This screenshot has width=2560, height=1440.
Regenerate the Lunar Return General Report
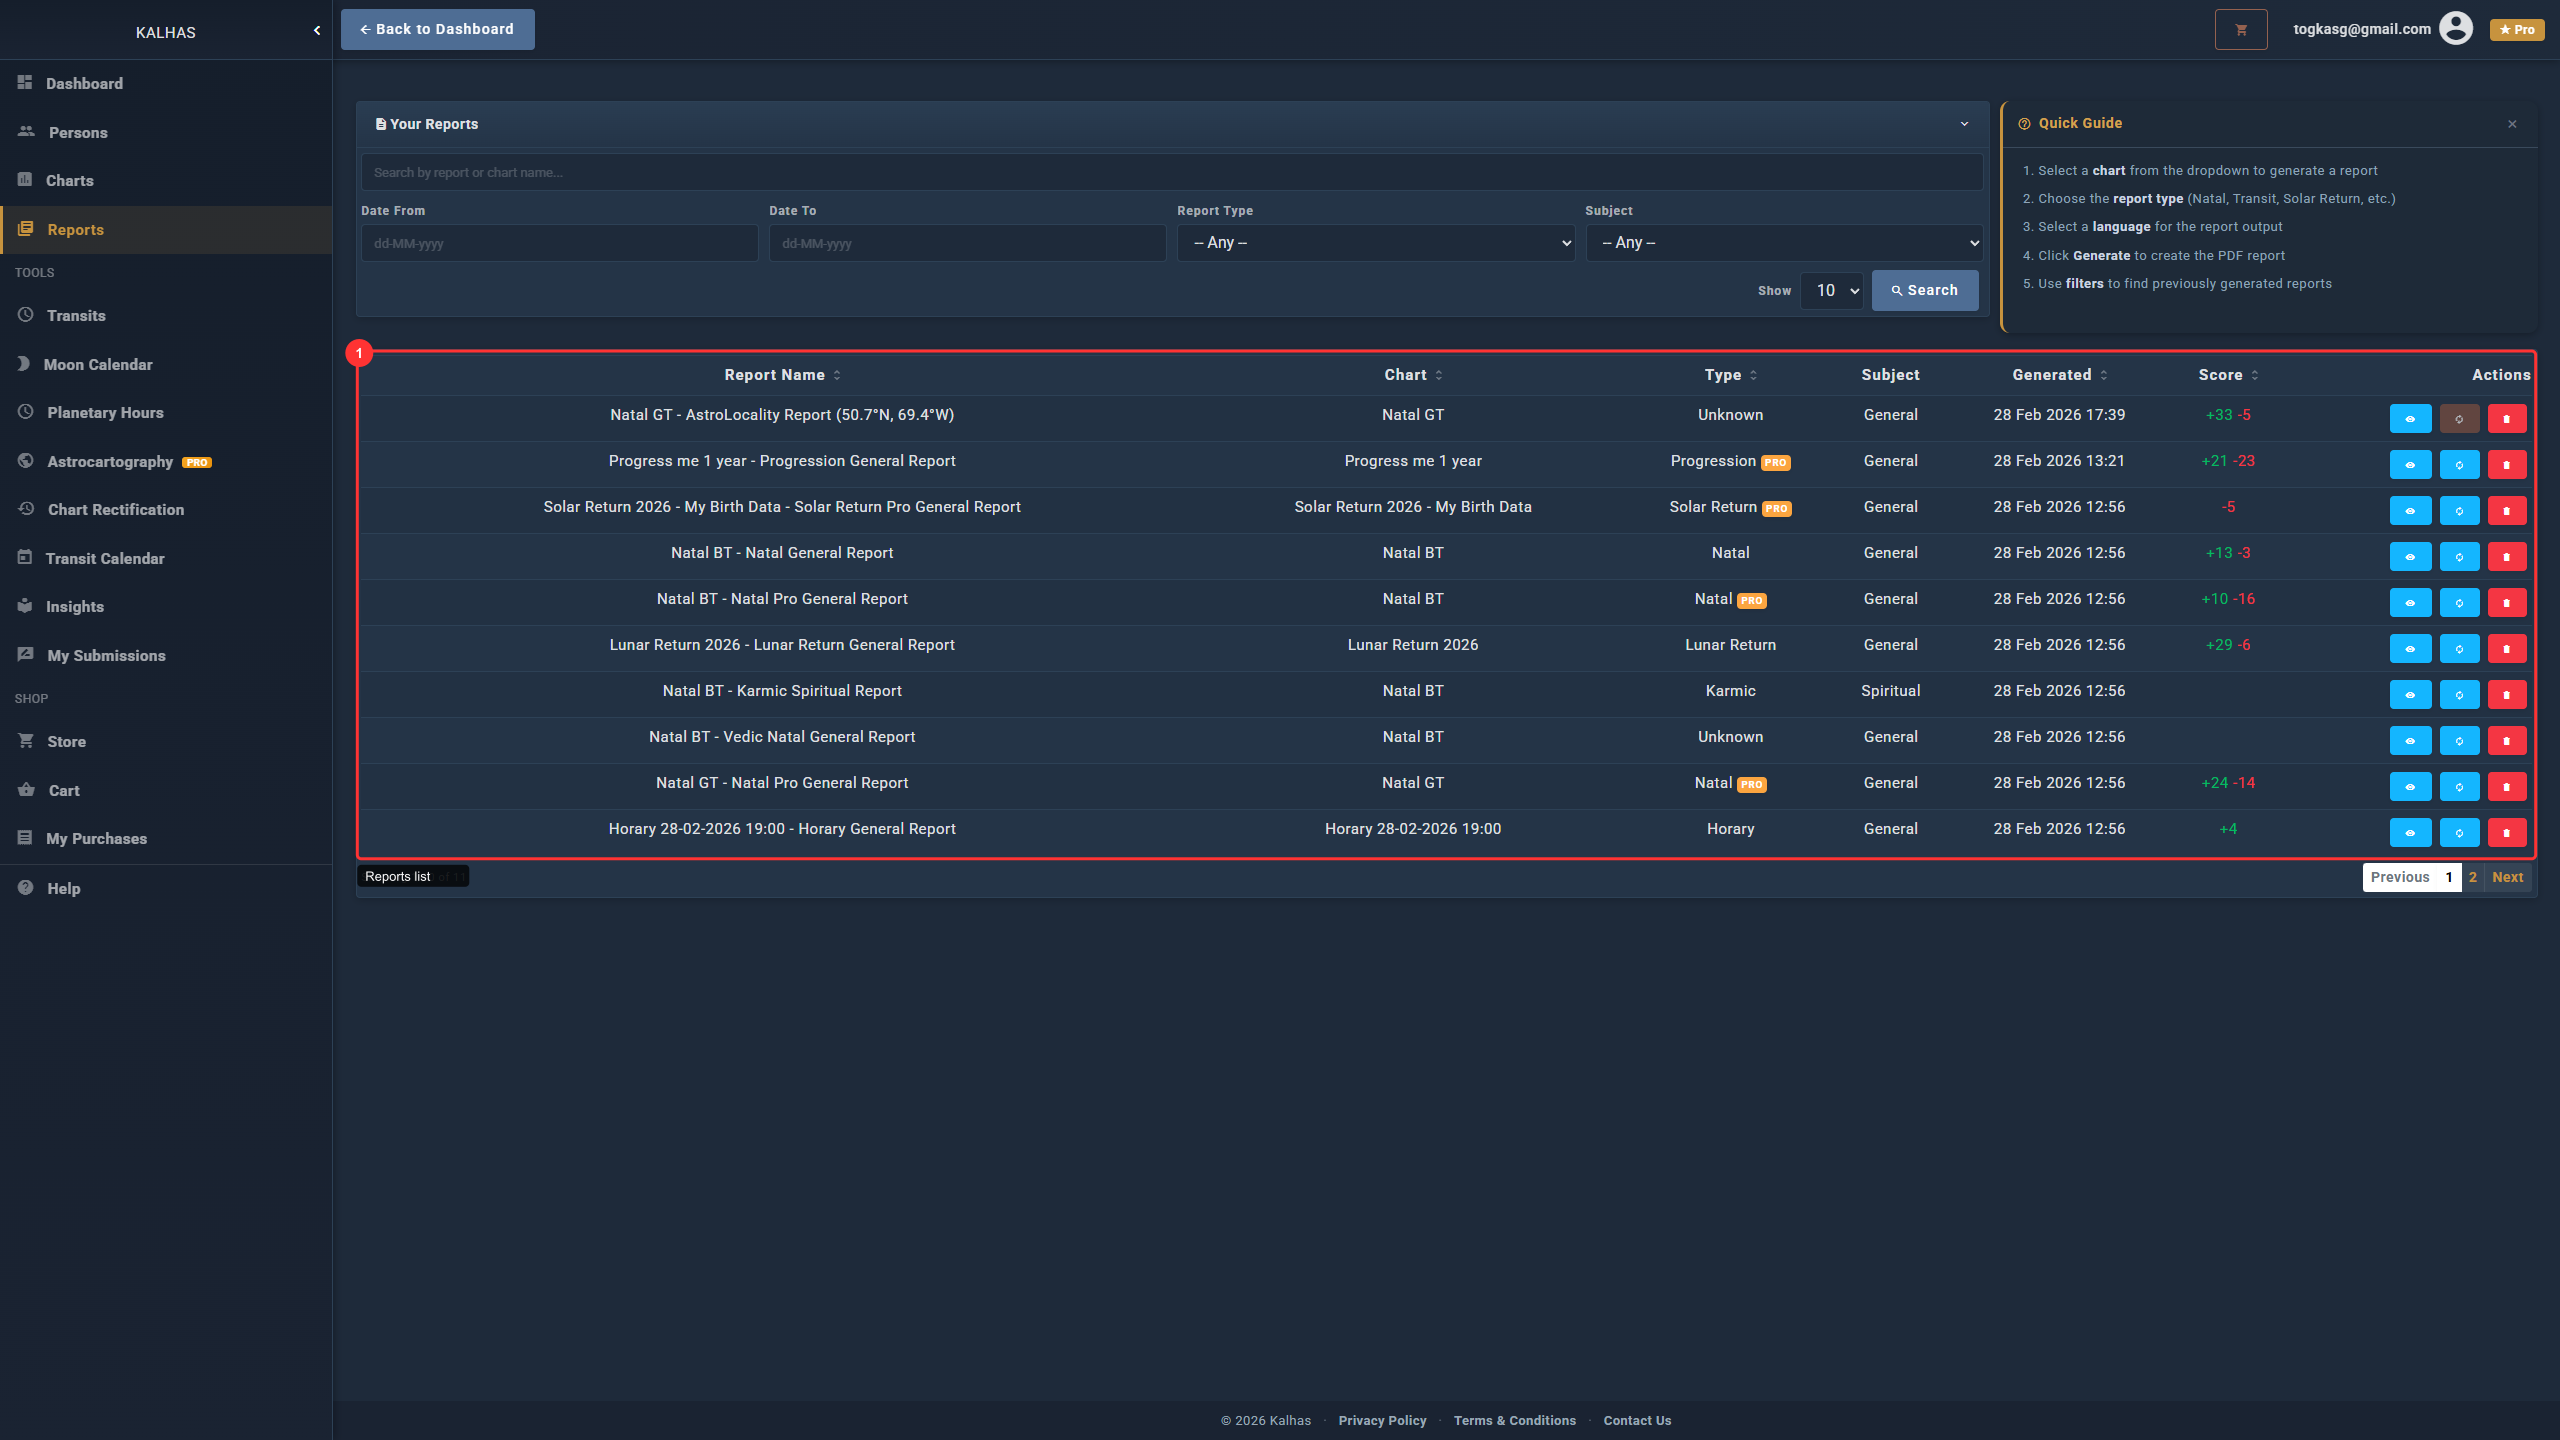(2458, 648)
